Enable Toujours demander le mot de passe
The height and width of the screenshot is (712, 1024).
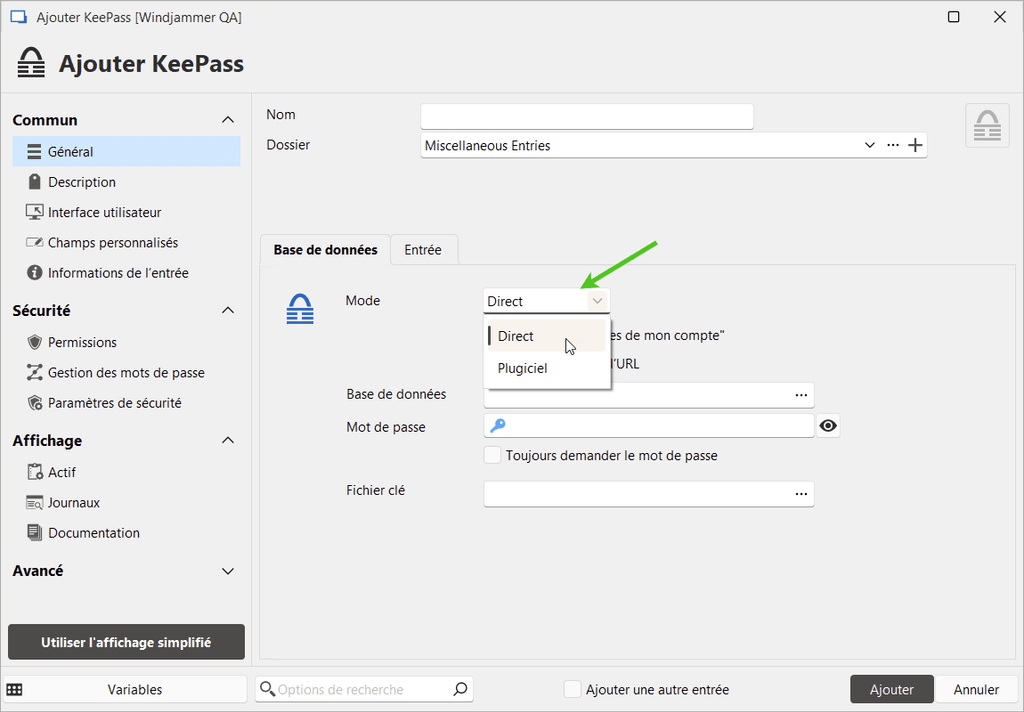point(492,455)
